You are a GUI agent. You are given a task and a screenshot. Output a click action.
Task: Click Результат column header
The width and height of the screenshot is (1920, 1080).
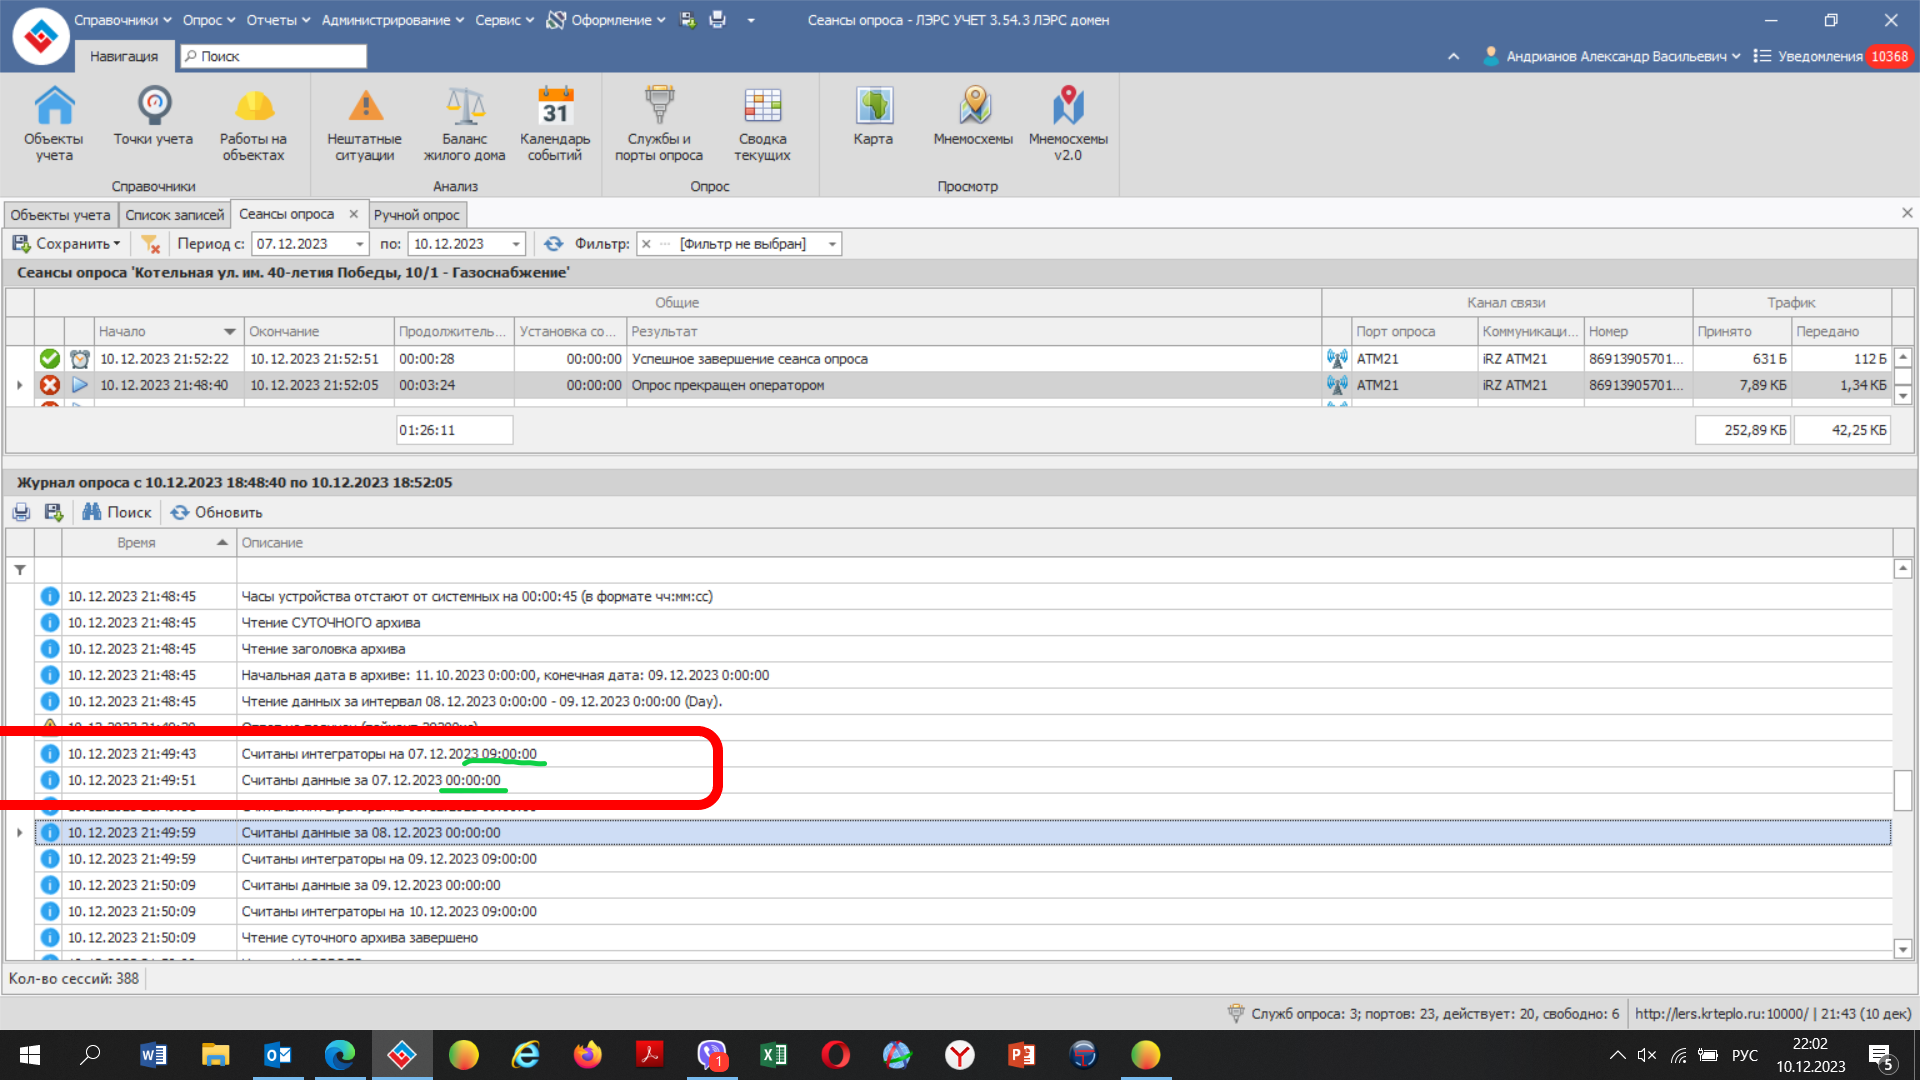pos(973,331)
